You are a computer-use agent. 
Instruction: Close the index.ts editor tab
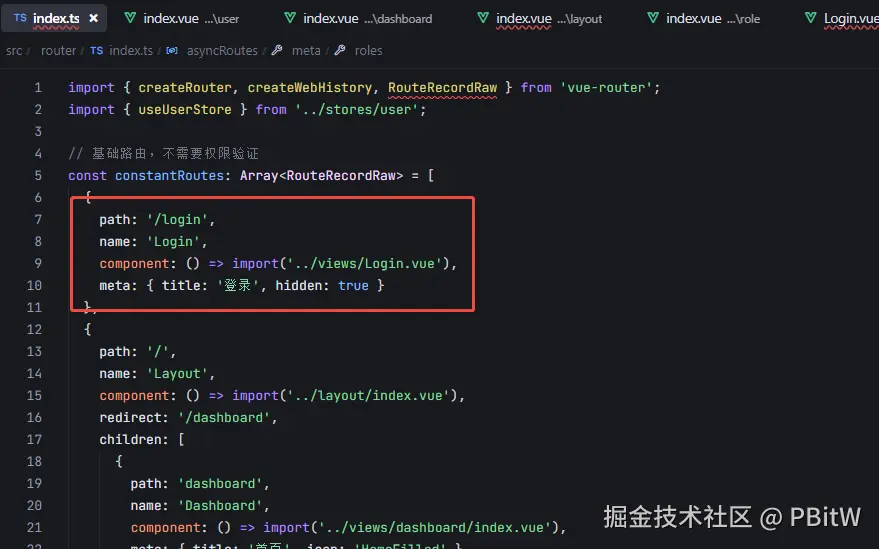94,19
